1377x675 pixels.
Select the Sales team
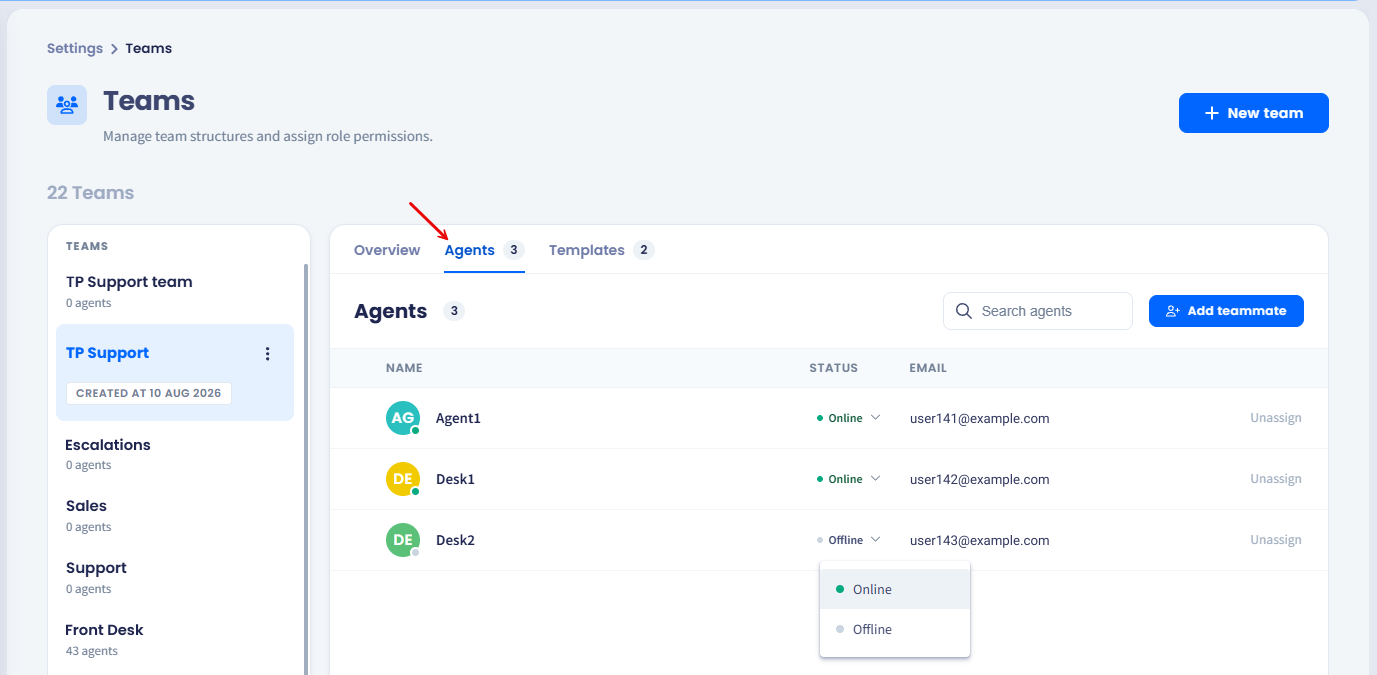pos(175,515)
